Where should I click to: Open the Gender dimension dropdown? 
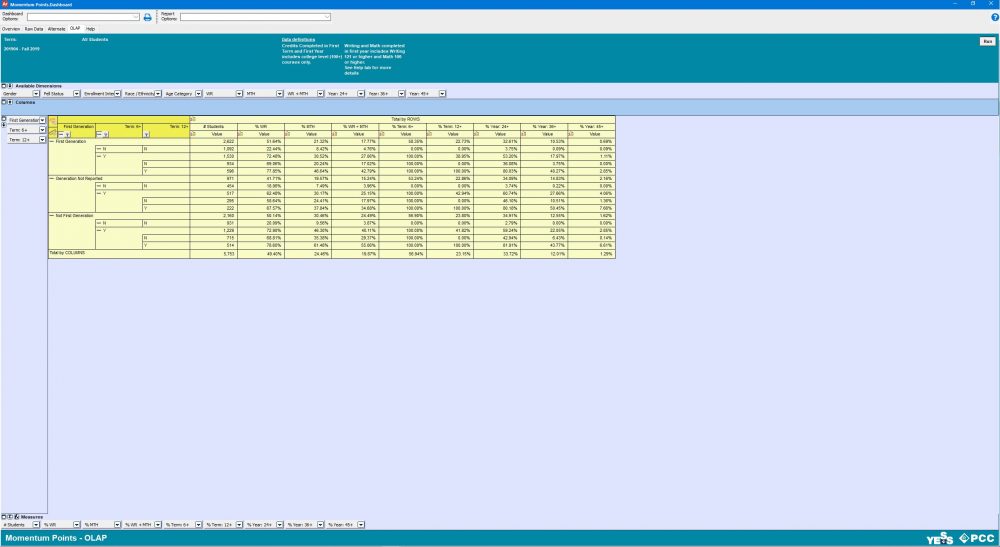coord(36,94)
